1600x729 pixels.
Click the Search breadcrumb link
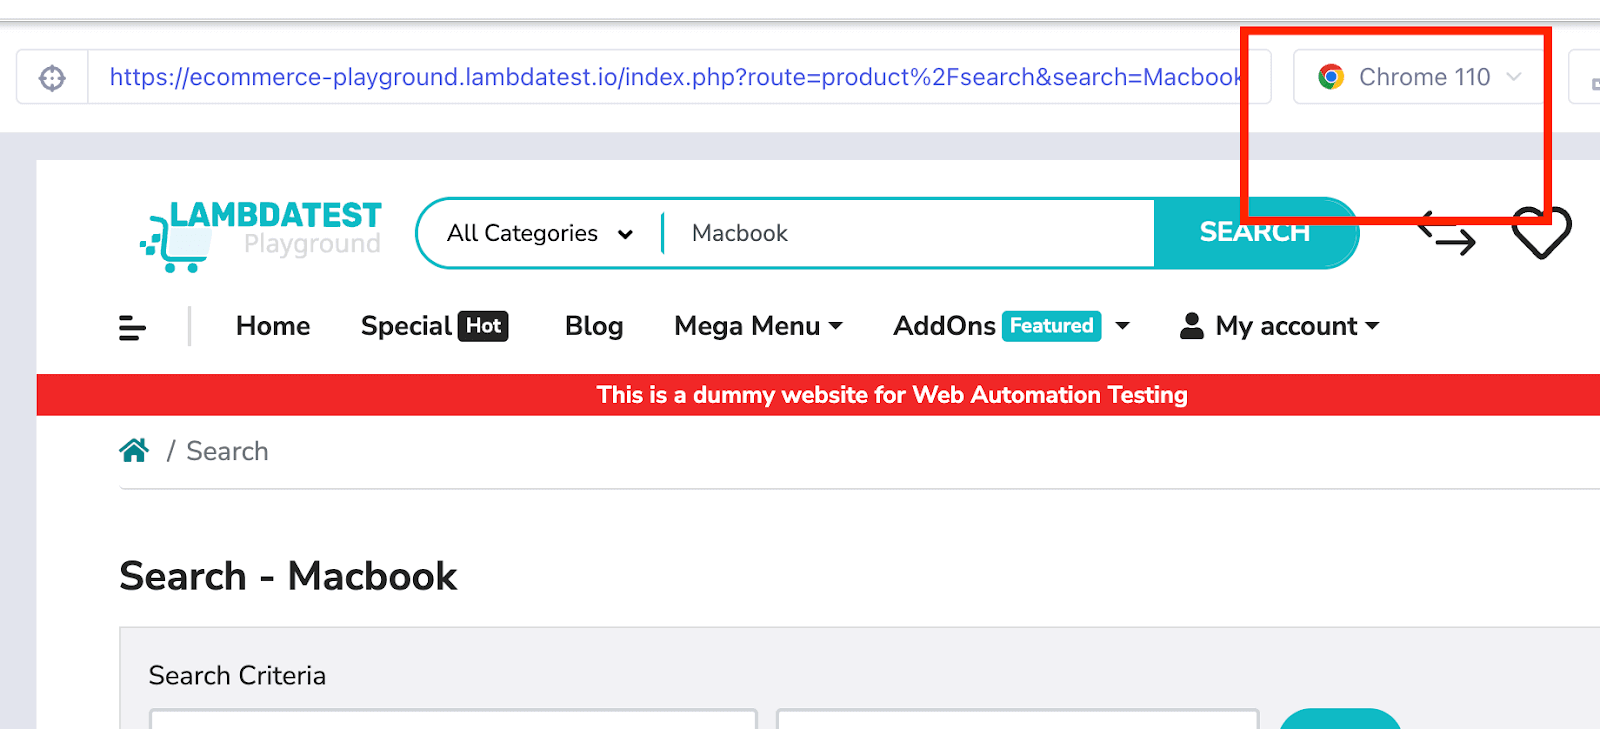coord(227,451)
